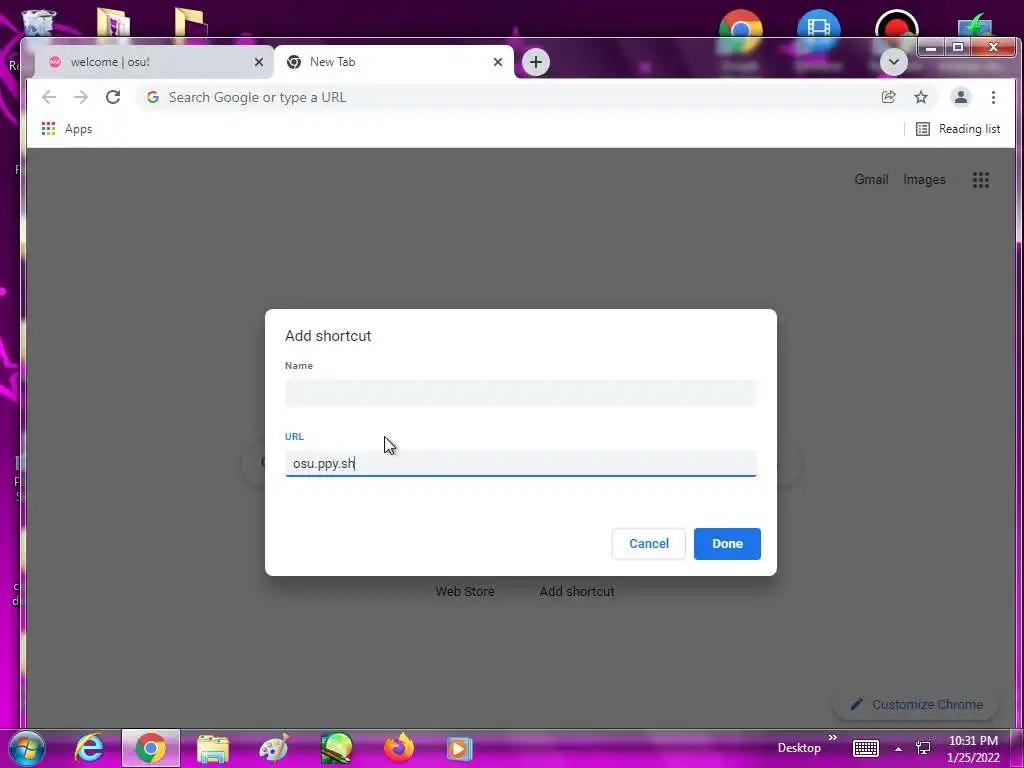
Task: Expand the Desktop toolbar chevron
Action: pyautogui.click(x=833, y=738)
